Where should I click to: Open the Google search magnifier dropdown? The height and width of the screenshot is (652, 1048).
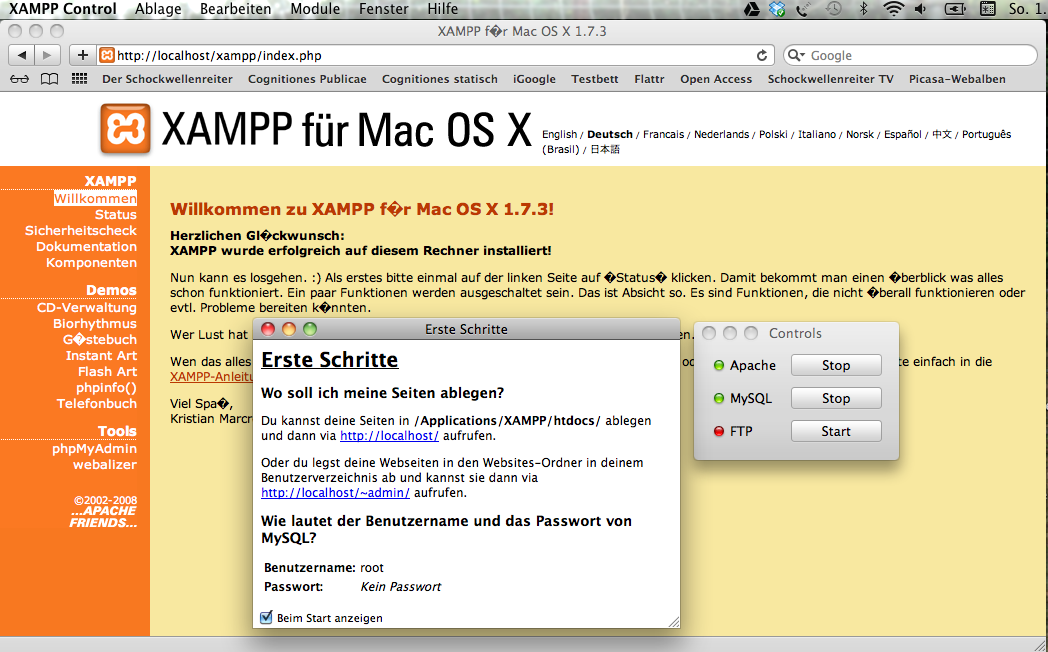coord(796,55)
